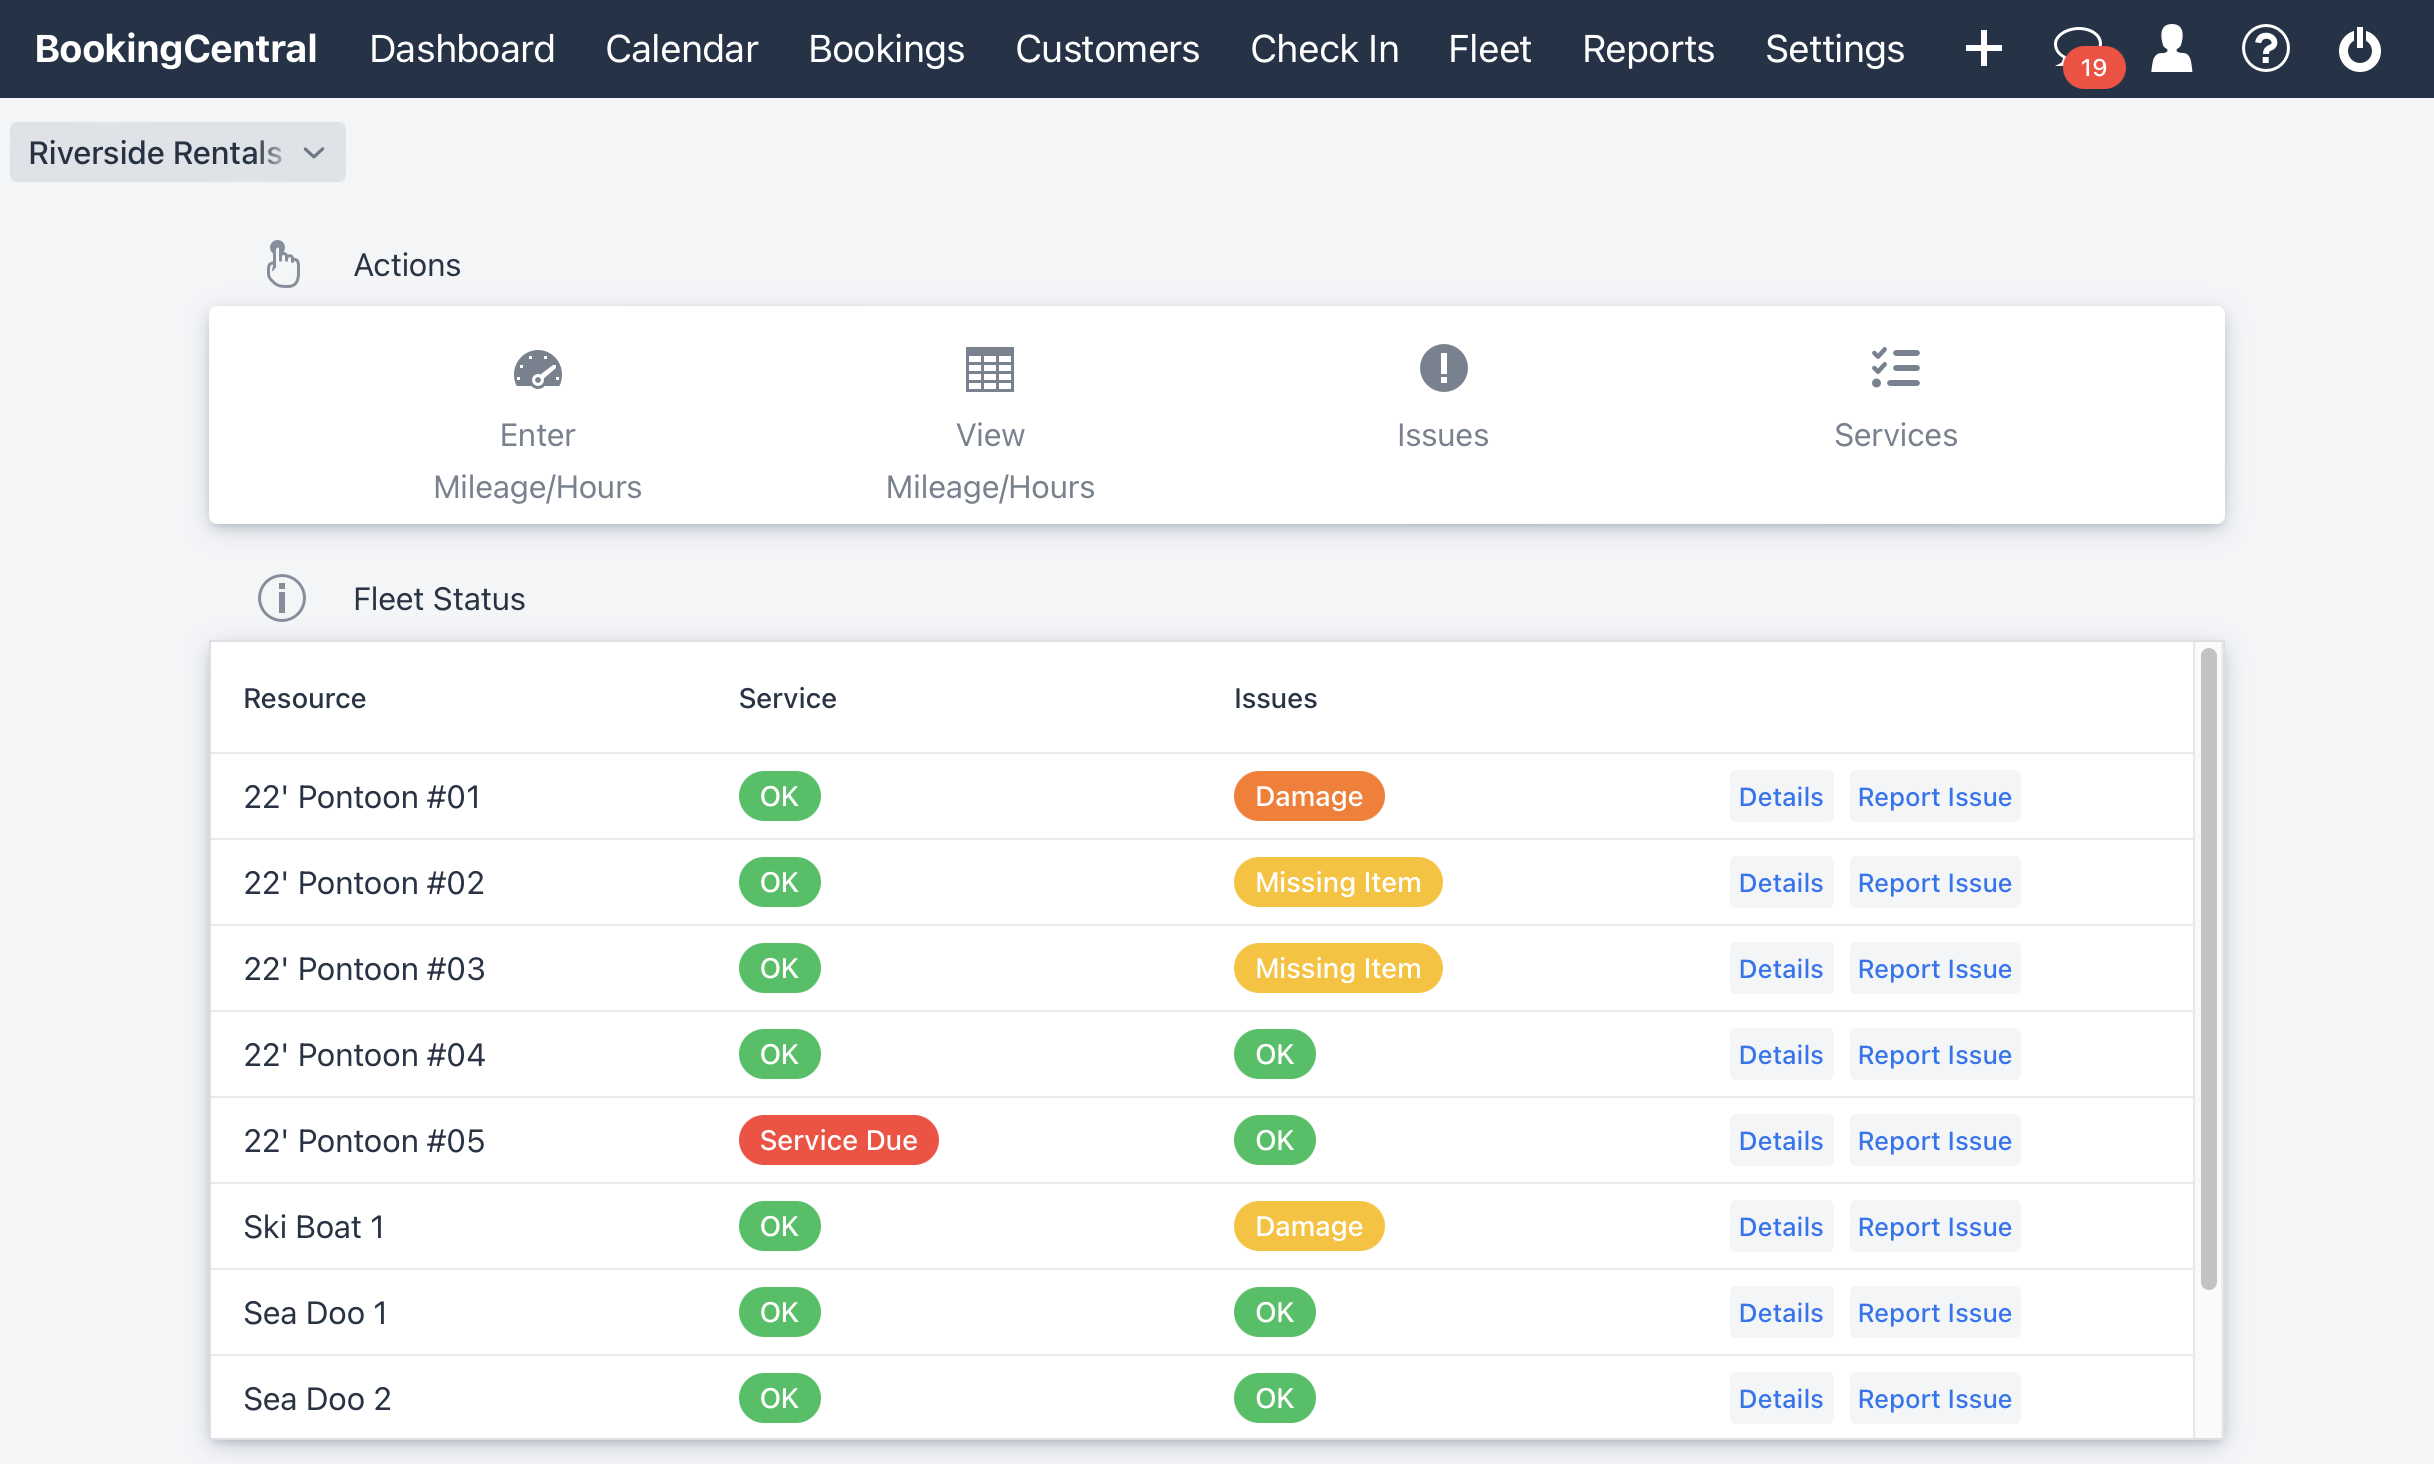The width and height of the screenshot is (2434, 1464).
Task: Report Issue for Sea Doo 1
Action: click(1935, 1312)
